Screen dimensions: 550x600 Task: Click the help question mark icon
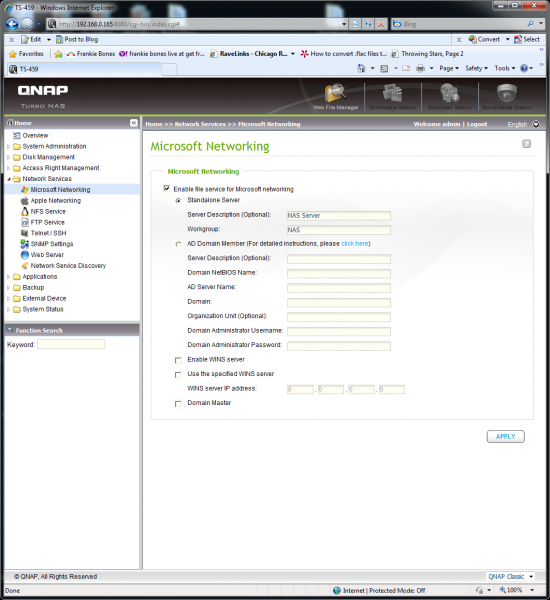coord(526,144)
